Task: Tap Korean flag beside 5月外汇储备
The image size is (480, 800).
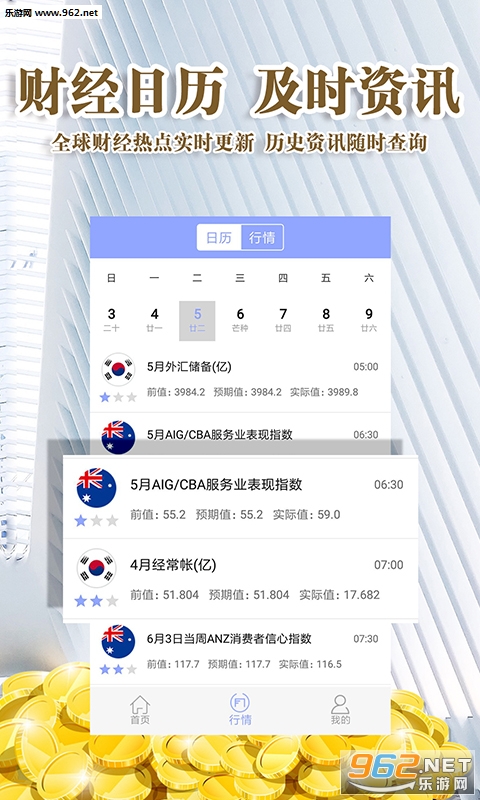Action: pyautogui.click(x=118, y=369)
